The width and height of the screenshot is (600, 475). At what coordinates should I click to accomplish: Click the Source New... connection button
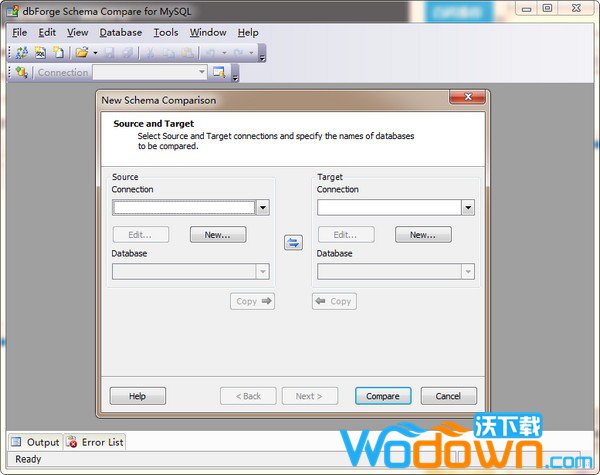coord(218,235)
